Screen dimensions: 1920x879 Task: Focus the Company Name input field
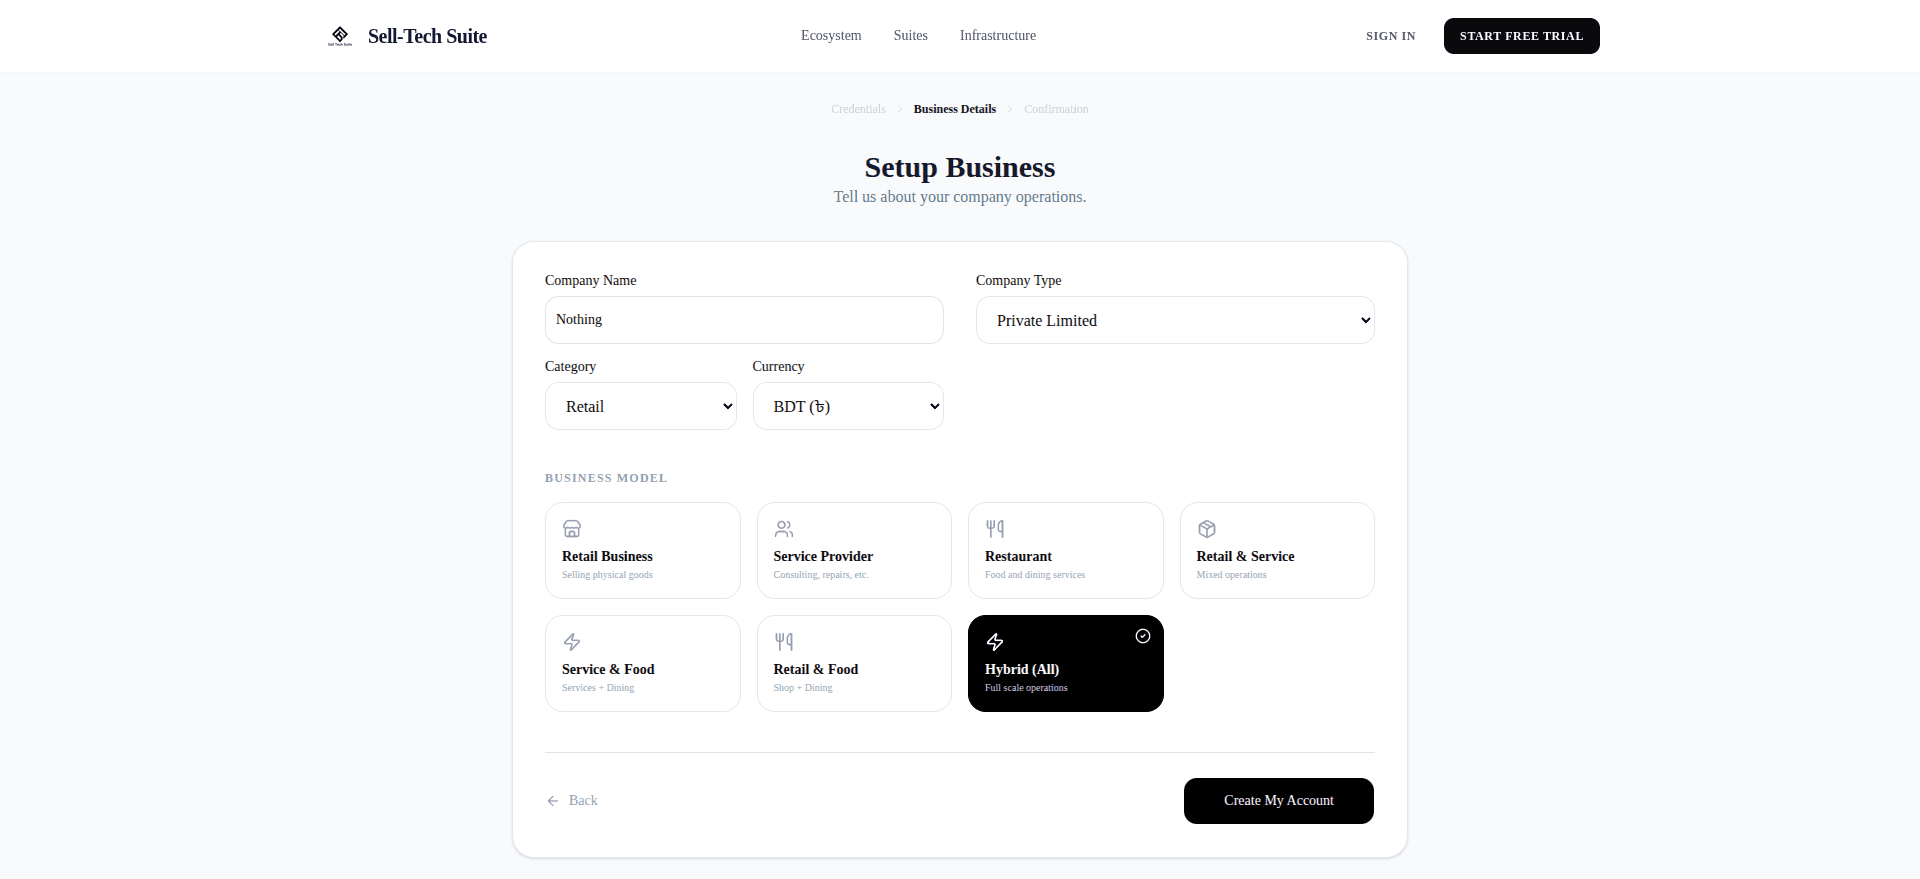tap(744, 320)
